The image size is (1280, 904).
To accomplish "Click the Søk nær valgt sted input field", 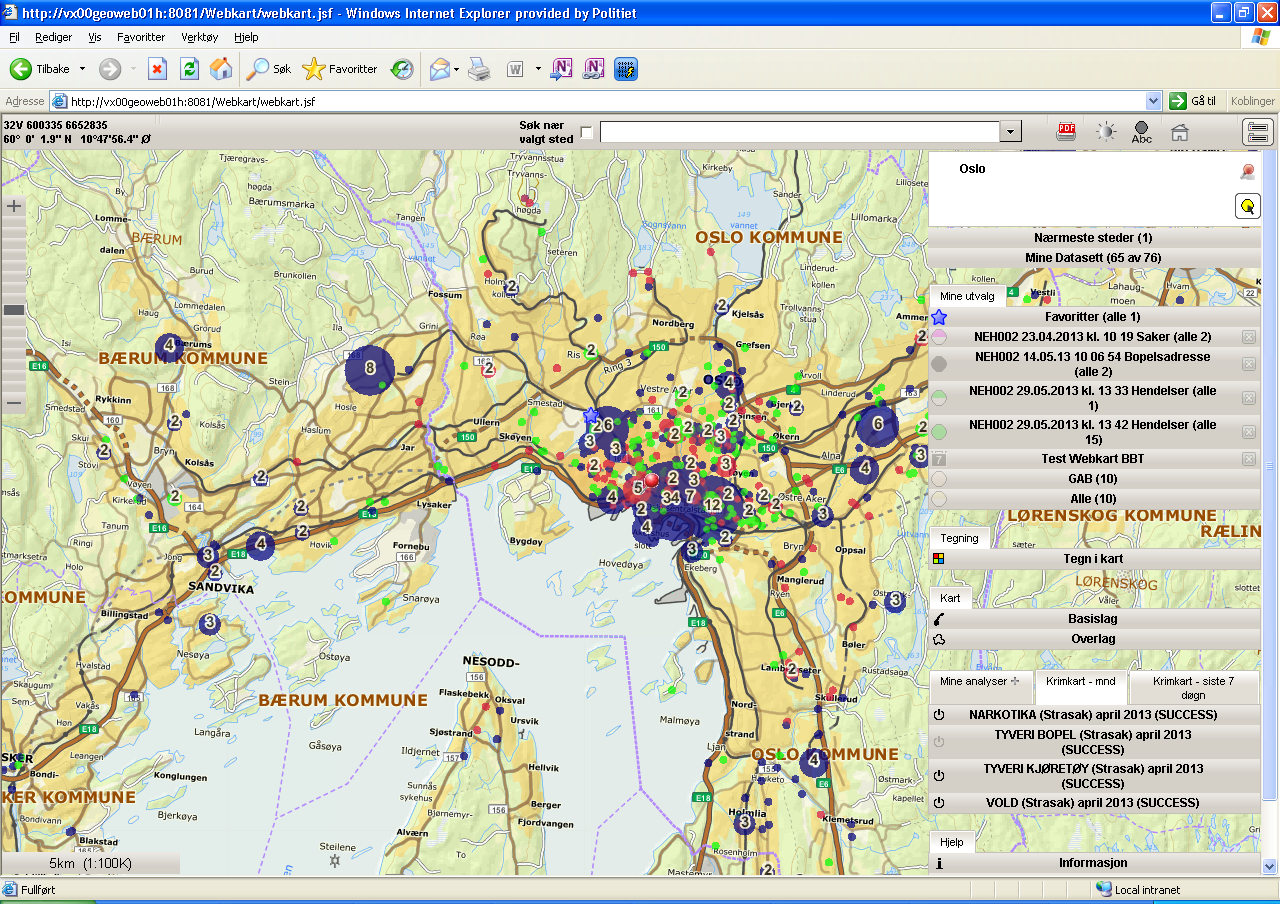I will pyautogui.click(x=800, y=132).
